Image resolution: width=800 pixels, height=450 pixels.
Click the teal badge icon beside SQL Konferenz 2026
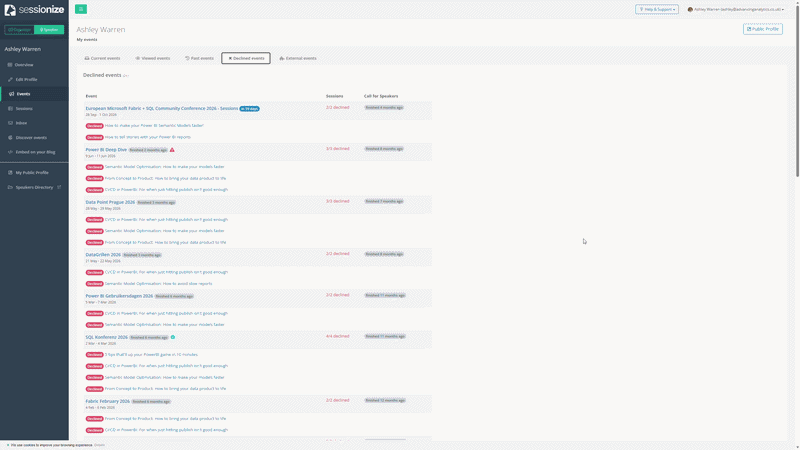(x=173, y=337)
